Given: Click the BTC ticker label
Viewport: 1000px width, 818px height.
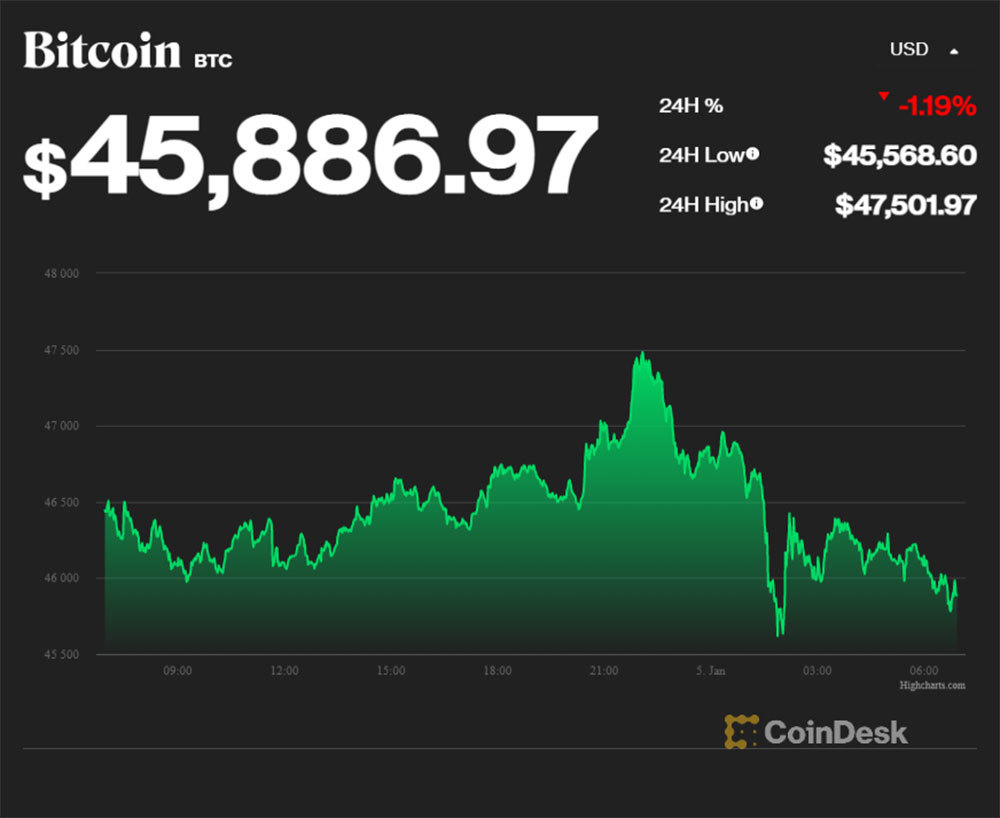Looking at the screenshot, I should [213, 61].
